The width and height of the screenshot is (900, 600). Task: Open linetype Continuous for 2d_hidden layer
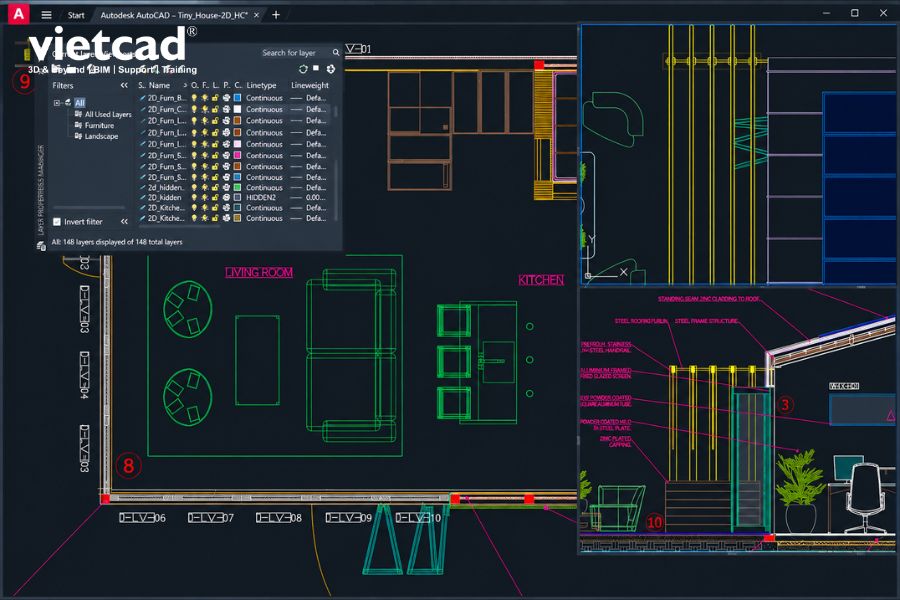[x=264, y=188]
